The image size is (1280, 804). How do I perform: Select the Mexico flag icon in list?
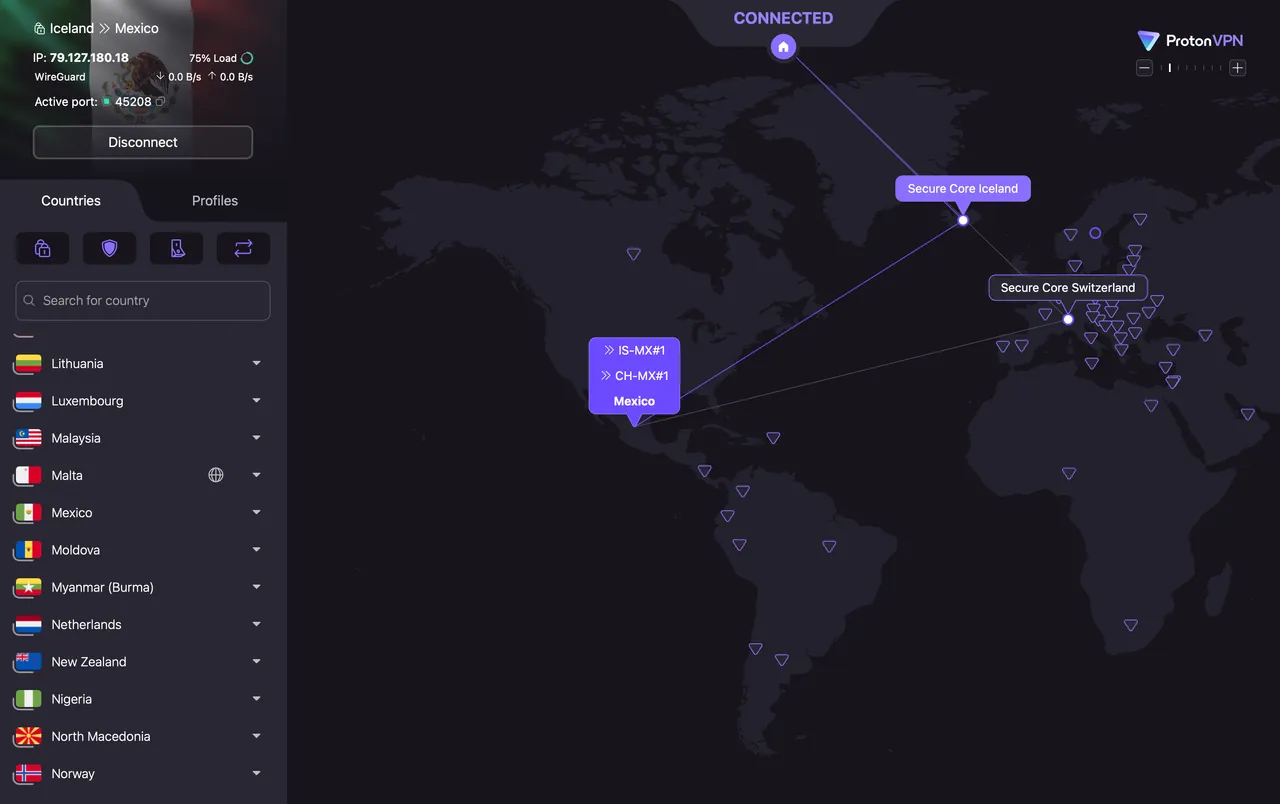click(x=28, y=513)
